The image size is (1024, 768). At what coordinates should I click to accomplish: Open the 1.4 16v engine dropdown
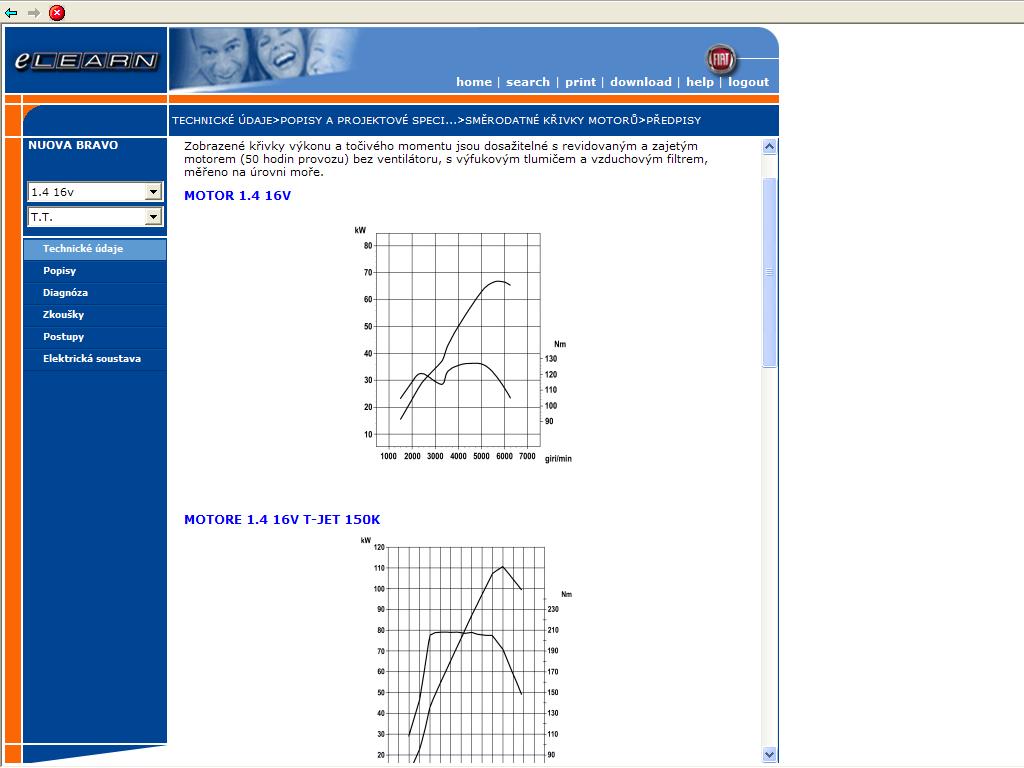tap(153, 192)
